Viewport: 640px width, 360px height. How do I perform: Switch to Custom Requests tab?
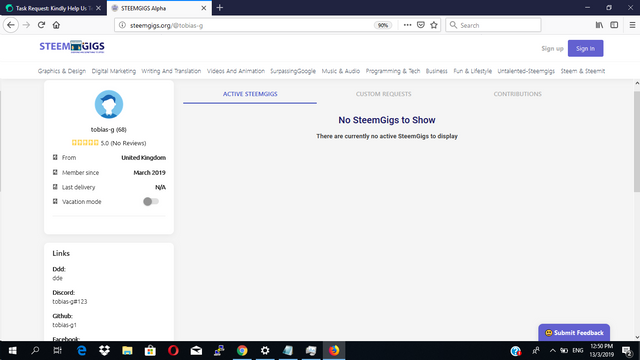coord(383,94)
